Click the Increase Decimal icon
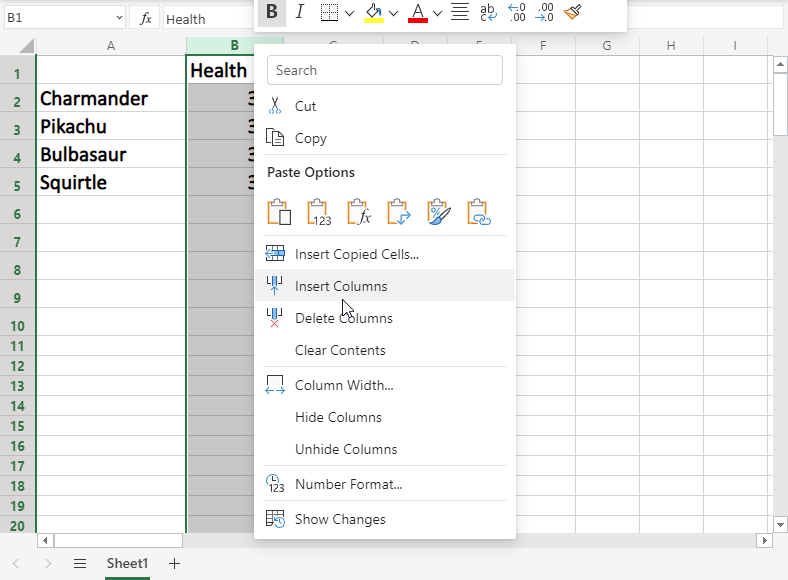This screenshot has width=788, height=580. 517,12
